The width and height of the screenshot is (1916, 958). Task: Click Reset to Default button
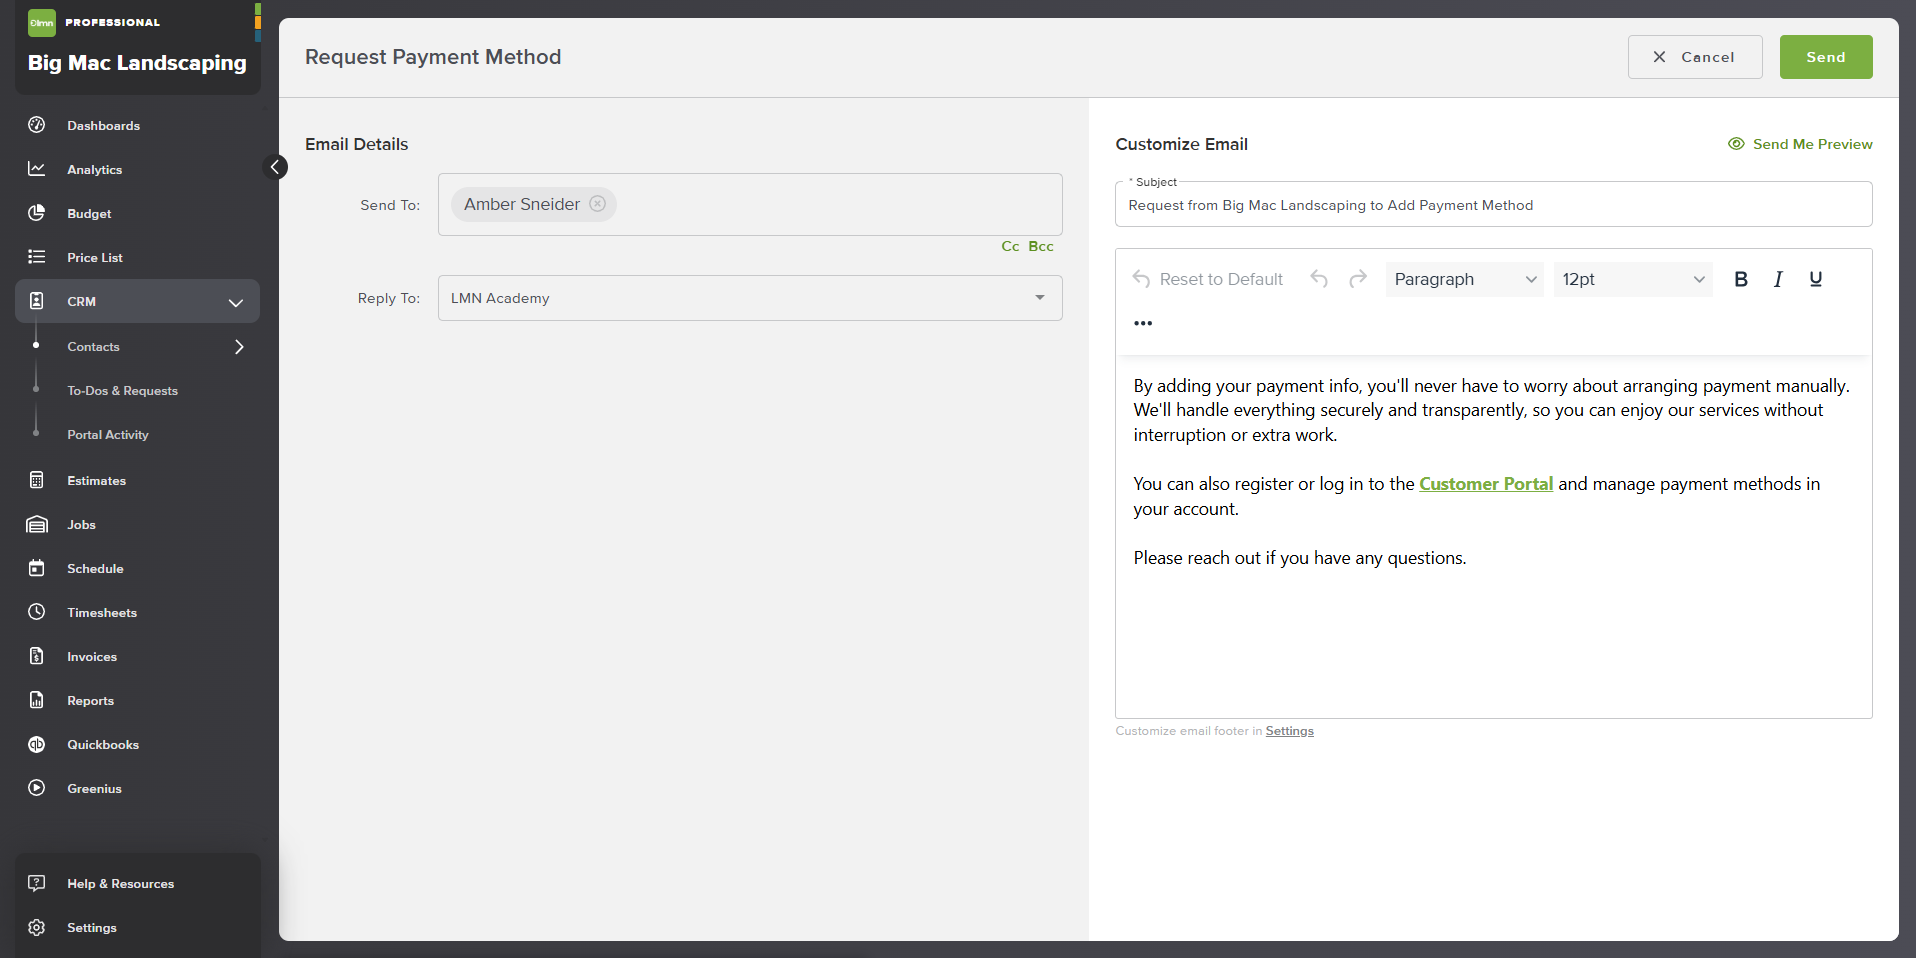pos(1207,279)
